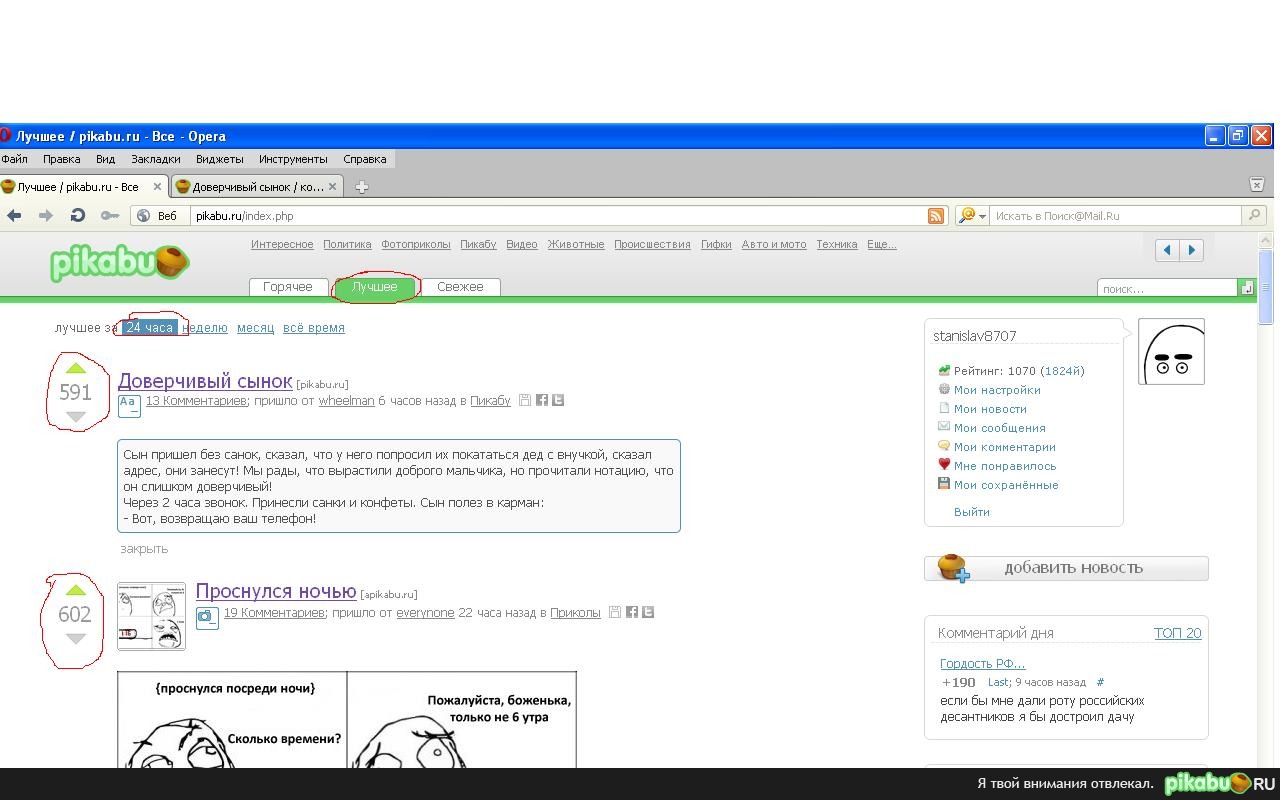Close the 'Лучшее / pikabu.ru - Все' tab
Image resolution: width=1280 pixels, height=800 pixels.
point(157,186)
